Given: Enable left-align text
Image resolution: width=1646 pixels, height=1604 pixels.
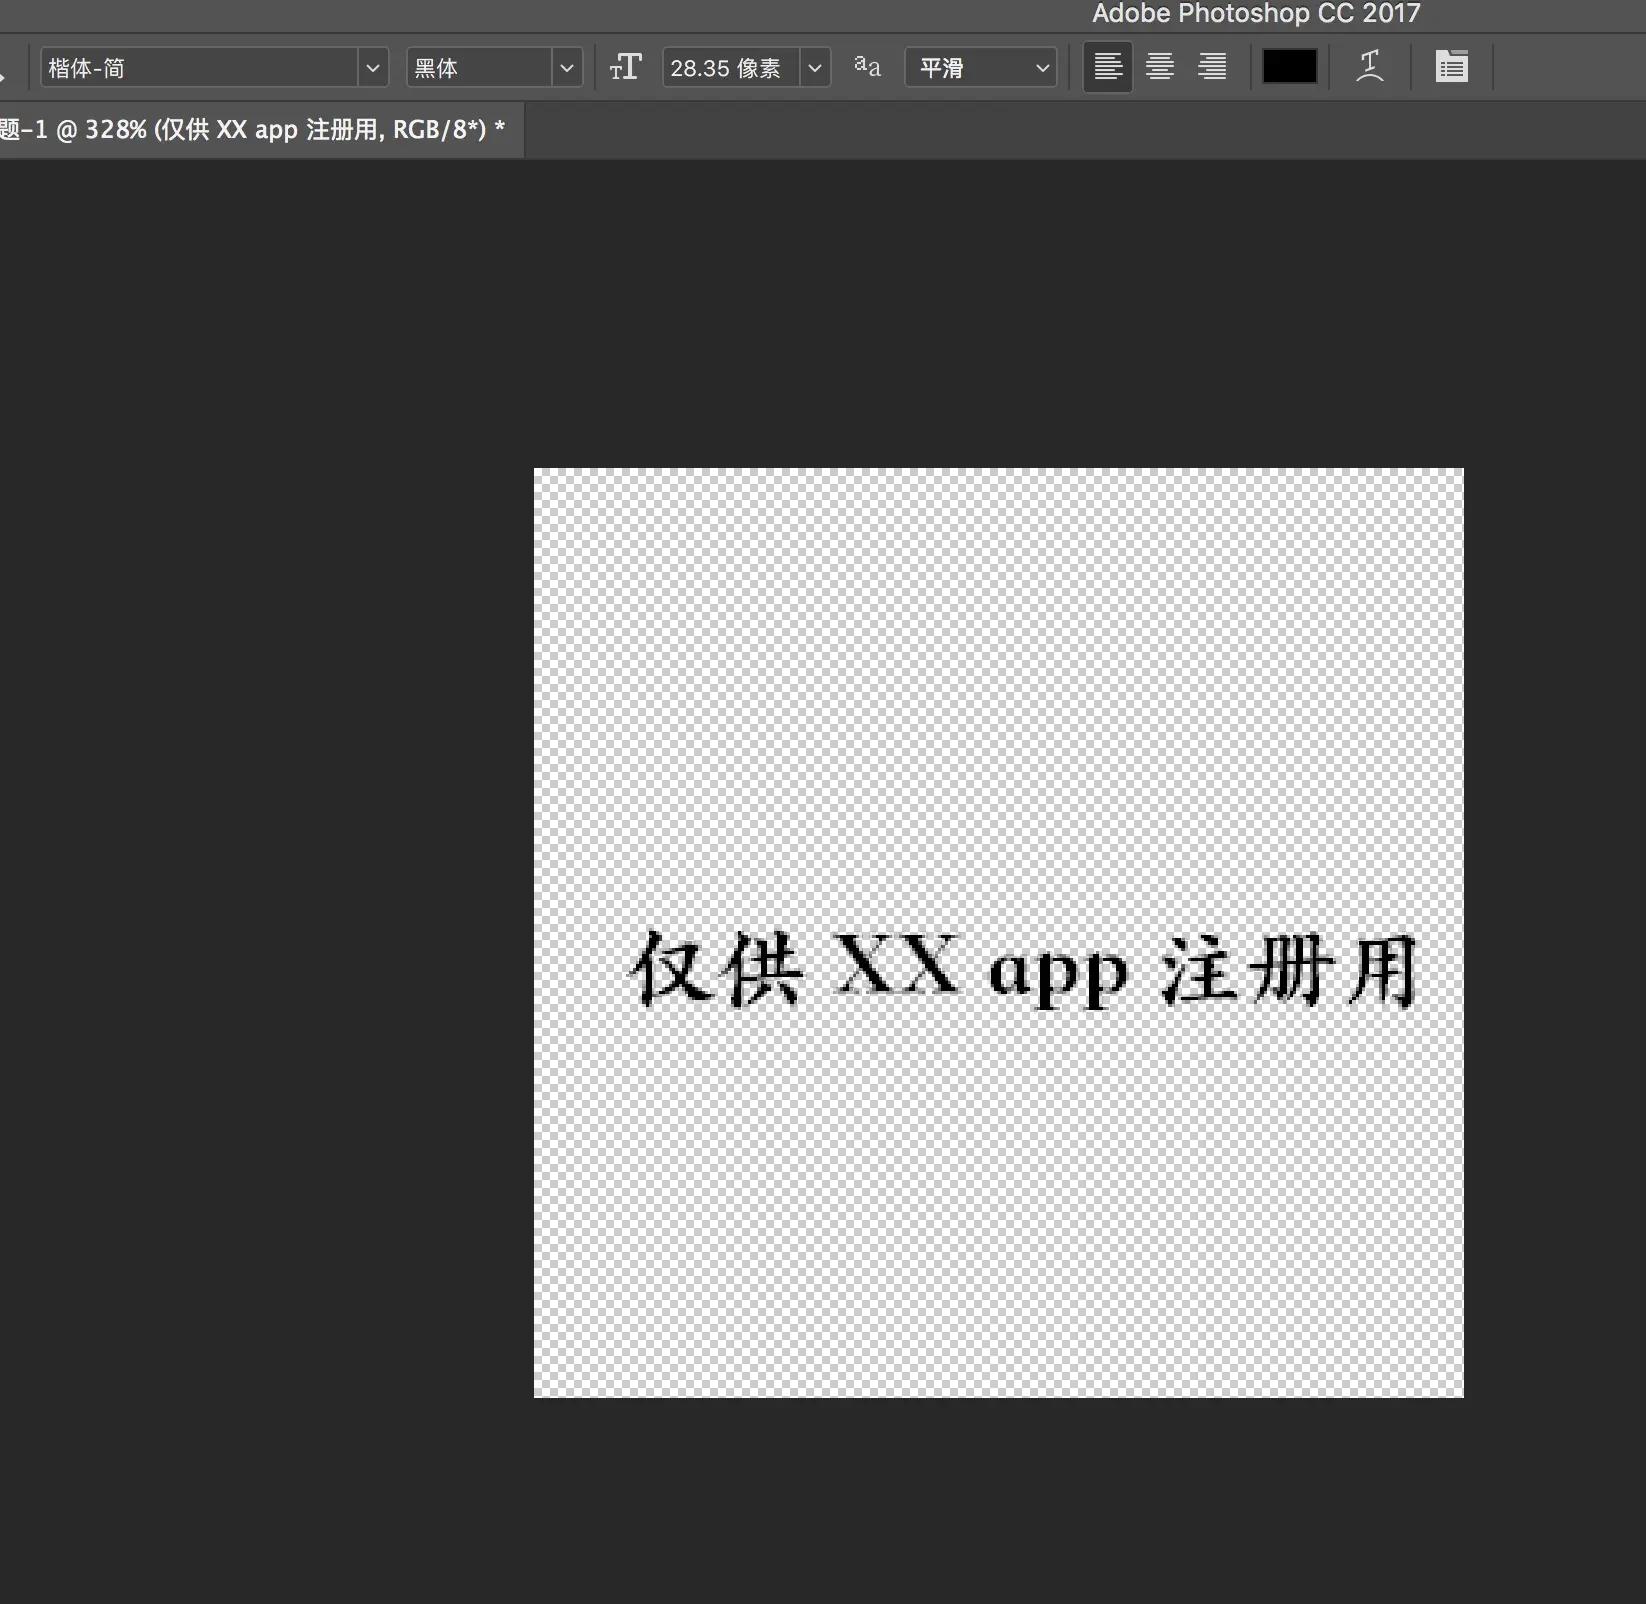Looking at the screenshot, I should [1108, 67].
